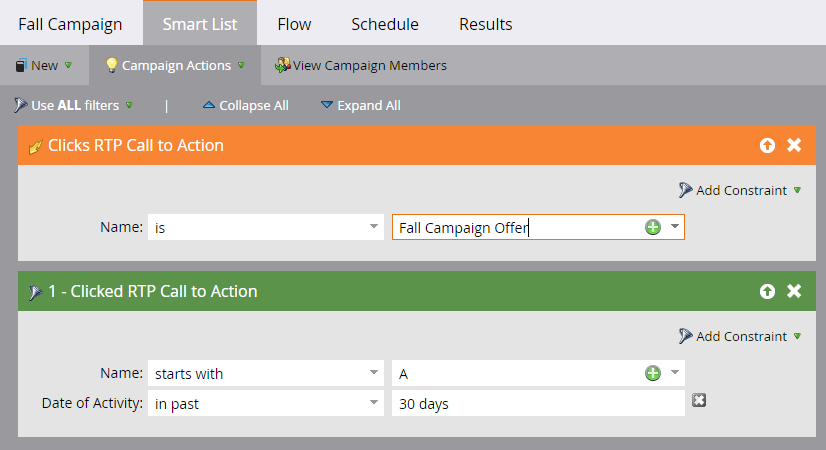826x450 pixels.
Task: Expand the 'is' operator dropdown
Action: coord(374,227)
